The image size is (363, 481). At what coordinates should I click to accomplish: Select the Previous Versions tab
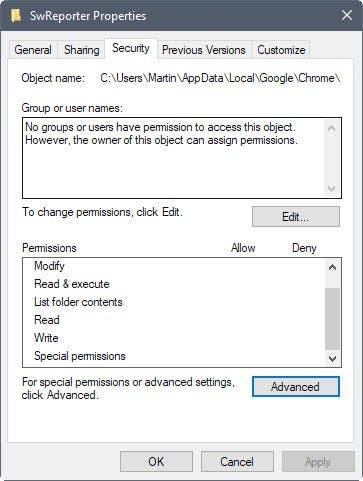click(204, 50)
